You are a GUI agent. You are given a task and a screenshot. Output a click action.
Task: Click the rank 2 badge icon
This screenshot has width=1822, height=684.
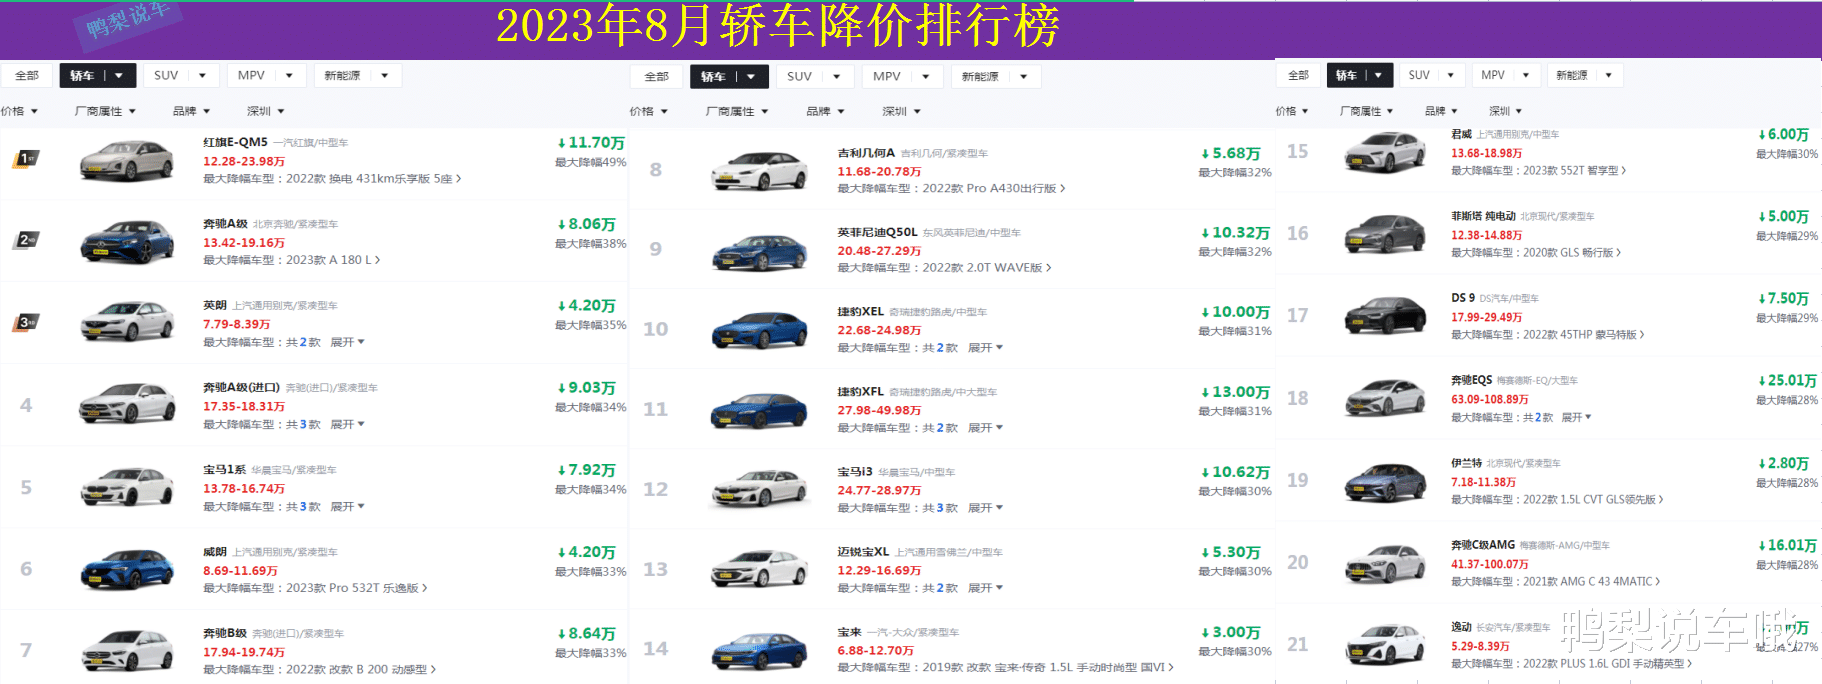coord(26,239)
